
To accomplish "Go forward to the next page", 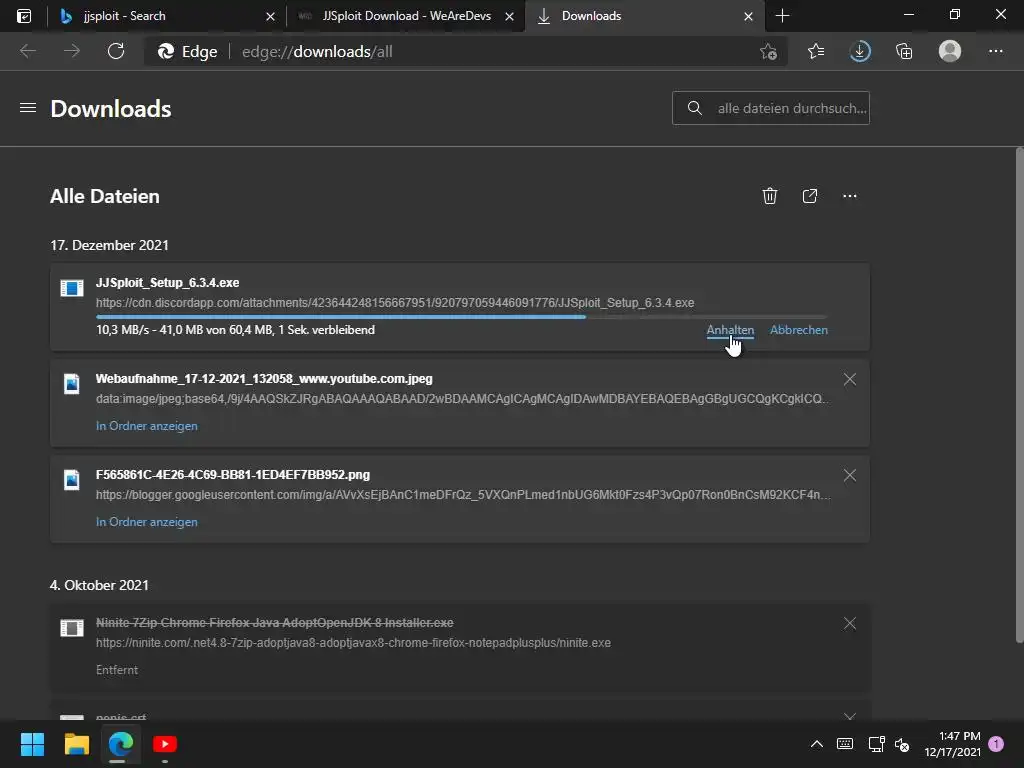I will click(x=72, y=52).
